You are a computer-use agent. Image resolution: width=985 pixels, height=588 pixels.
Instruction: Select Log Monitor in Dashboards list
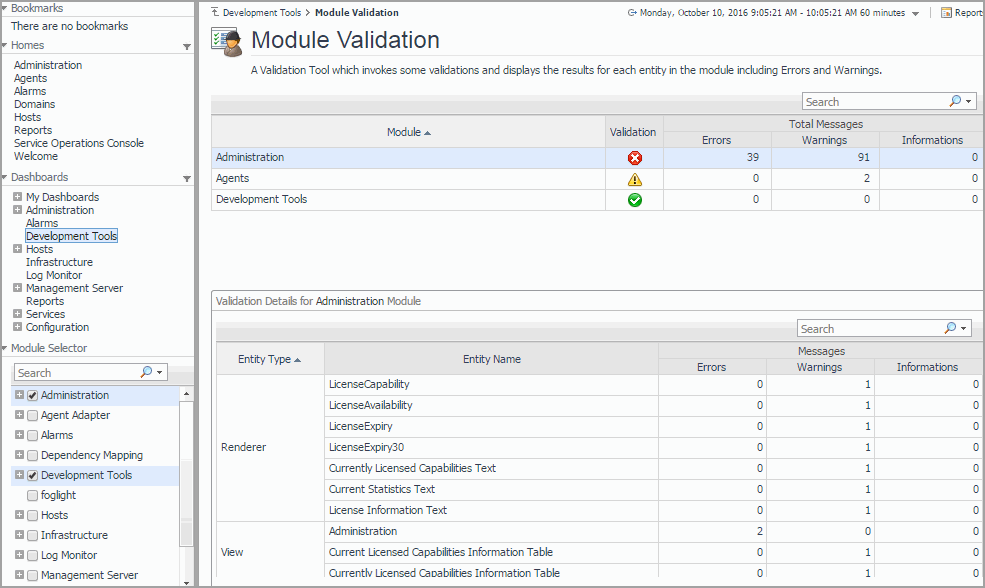point(54,275)
